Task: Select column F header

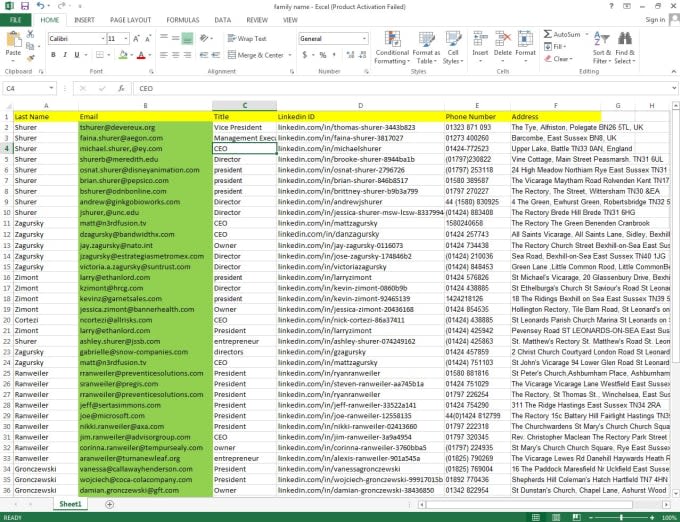Action: (x=556, y=105)
